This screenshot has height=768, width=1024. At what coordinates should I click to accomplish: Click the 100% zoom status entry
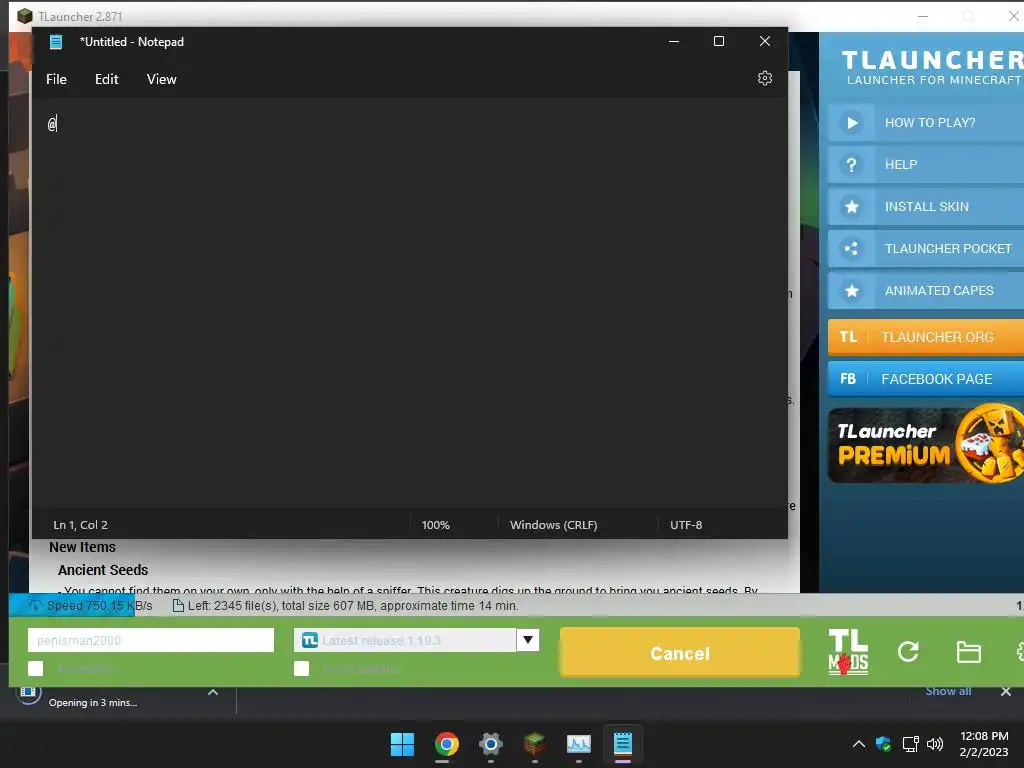click(x=436, y=525)
